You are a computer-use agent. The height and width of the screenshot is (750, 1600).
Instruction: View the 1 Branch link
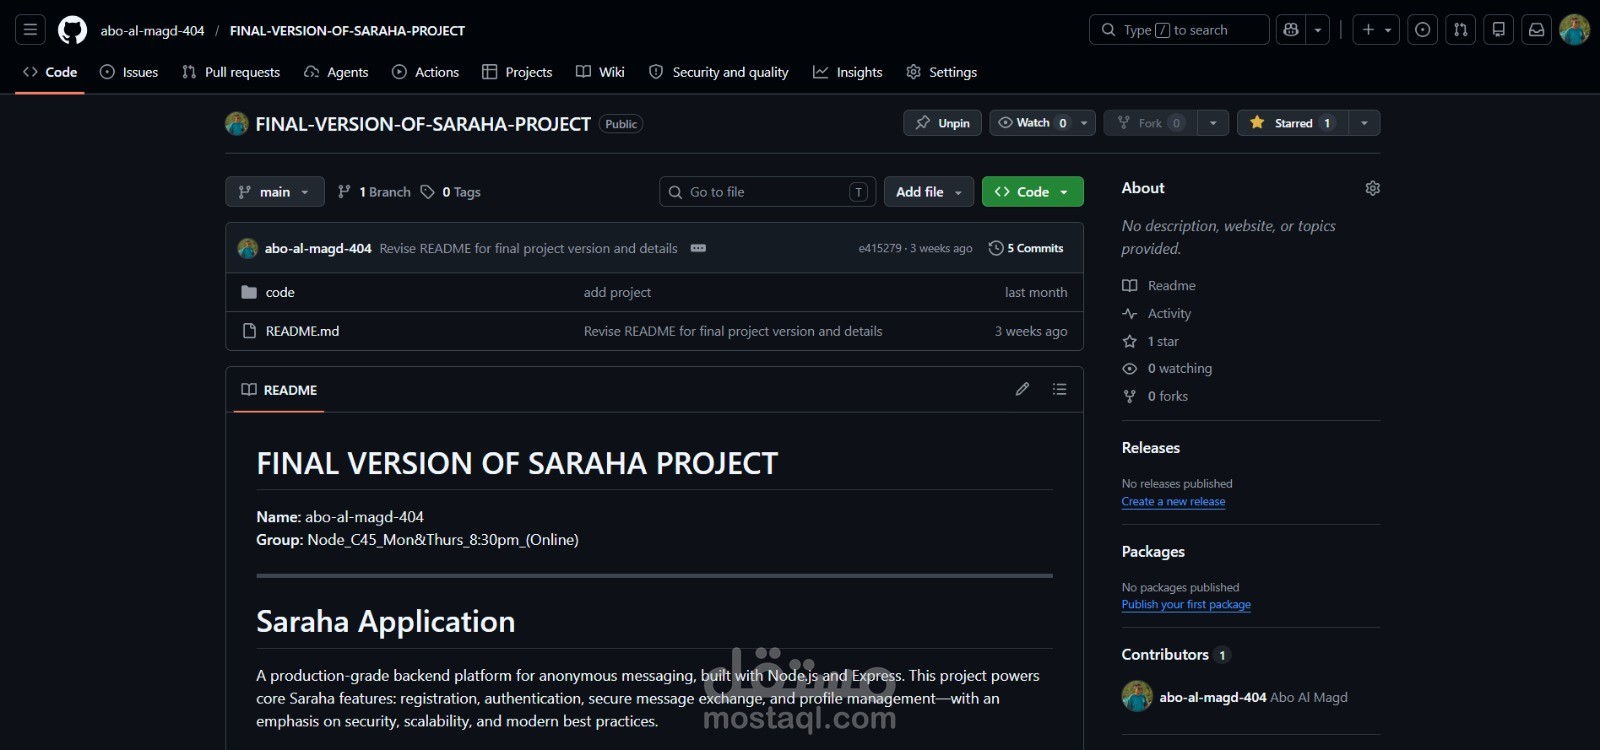(x=375, y=192)
